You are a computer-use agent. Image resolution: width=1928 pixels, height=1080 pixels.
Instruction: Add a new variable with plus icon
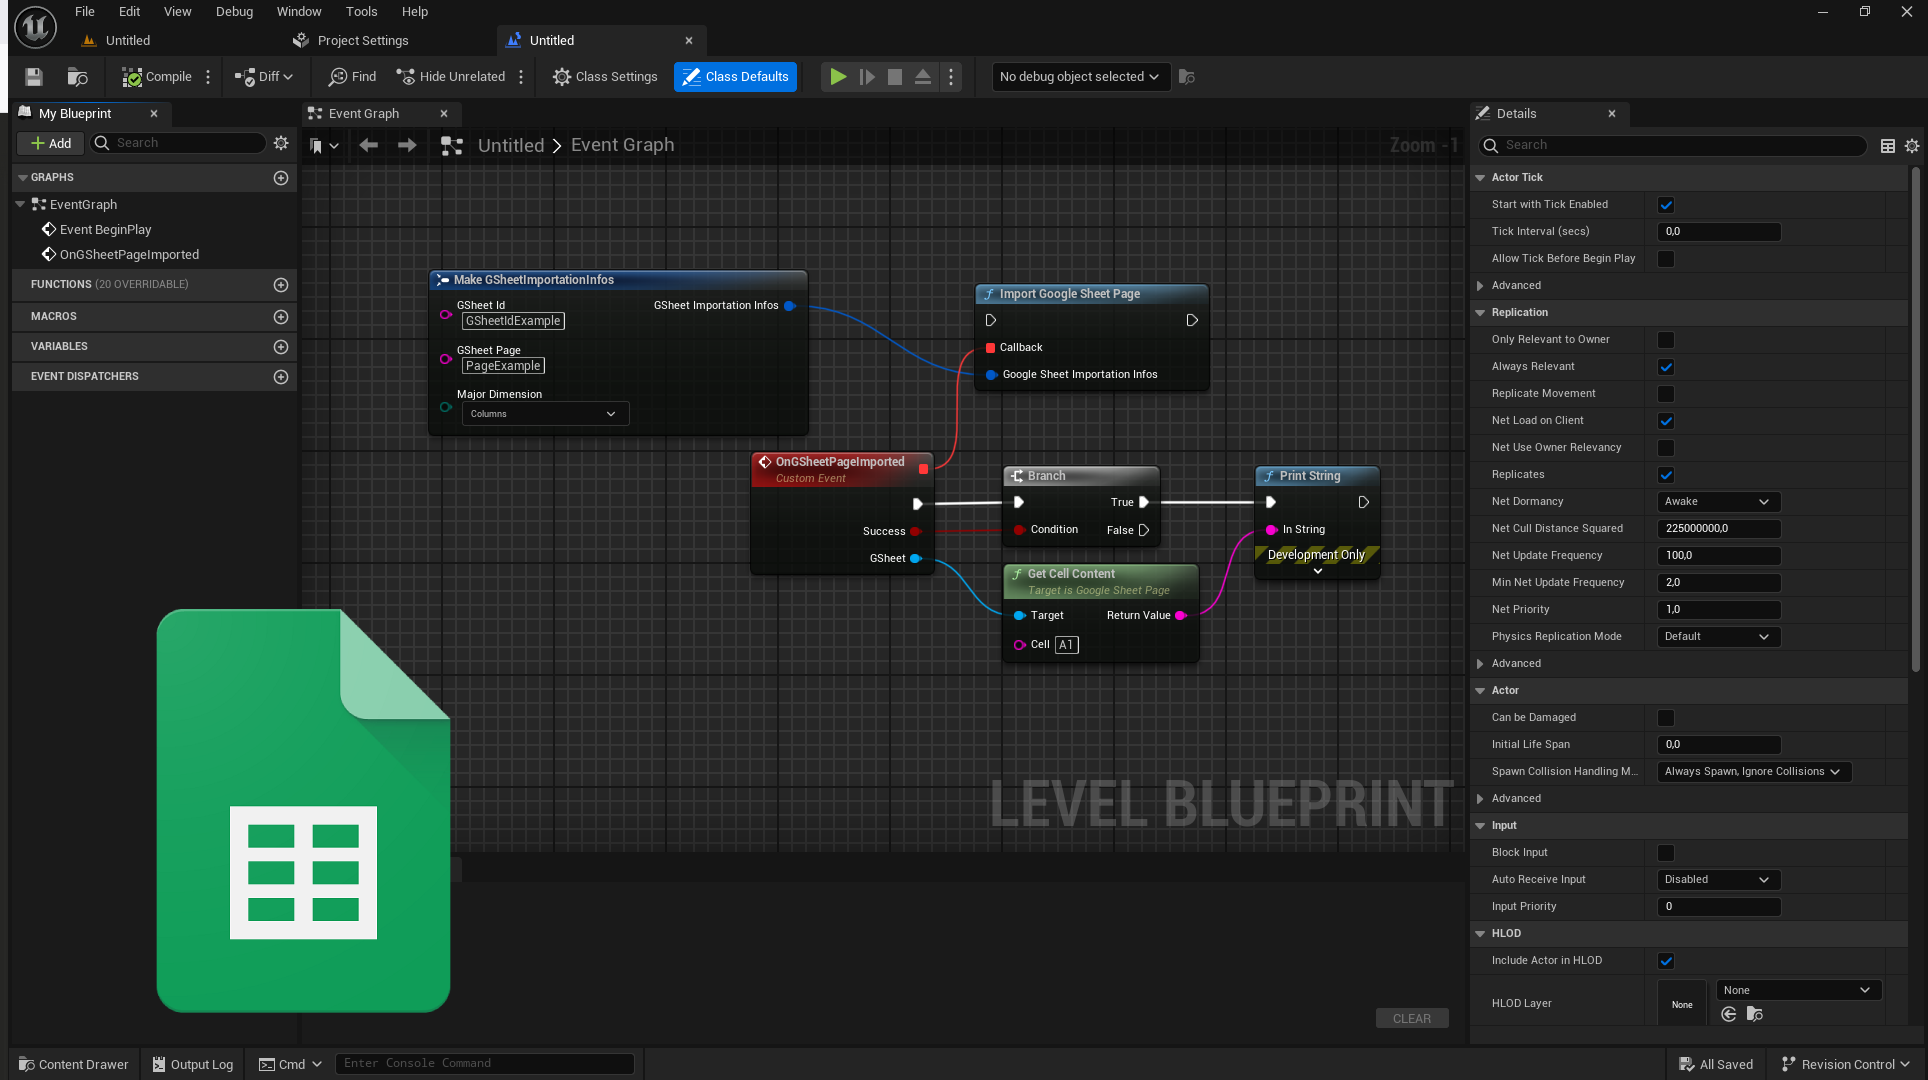[x=281, y=347]
